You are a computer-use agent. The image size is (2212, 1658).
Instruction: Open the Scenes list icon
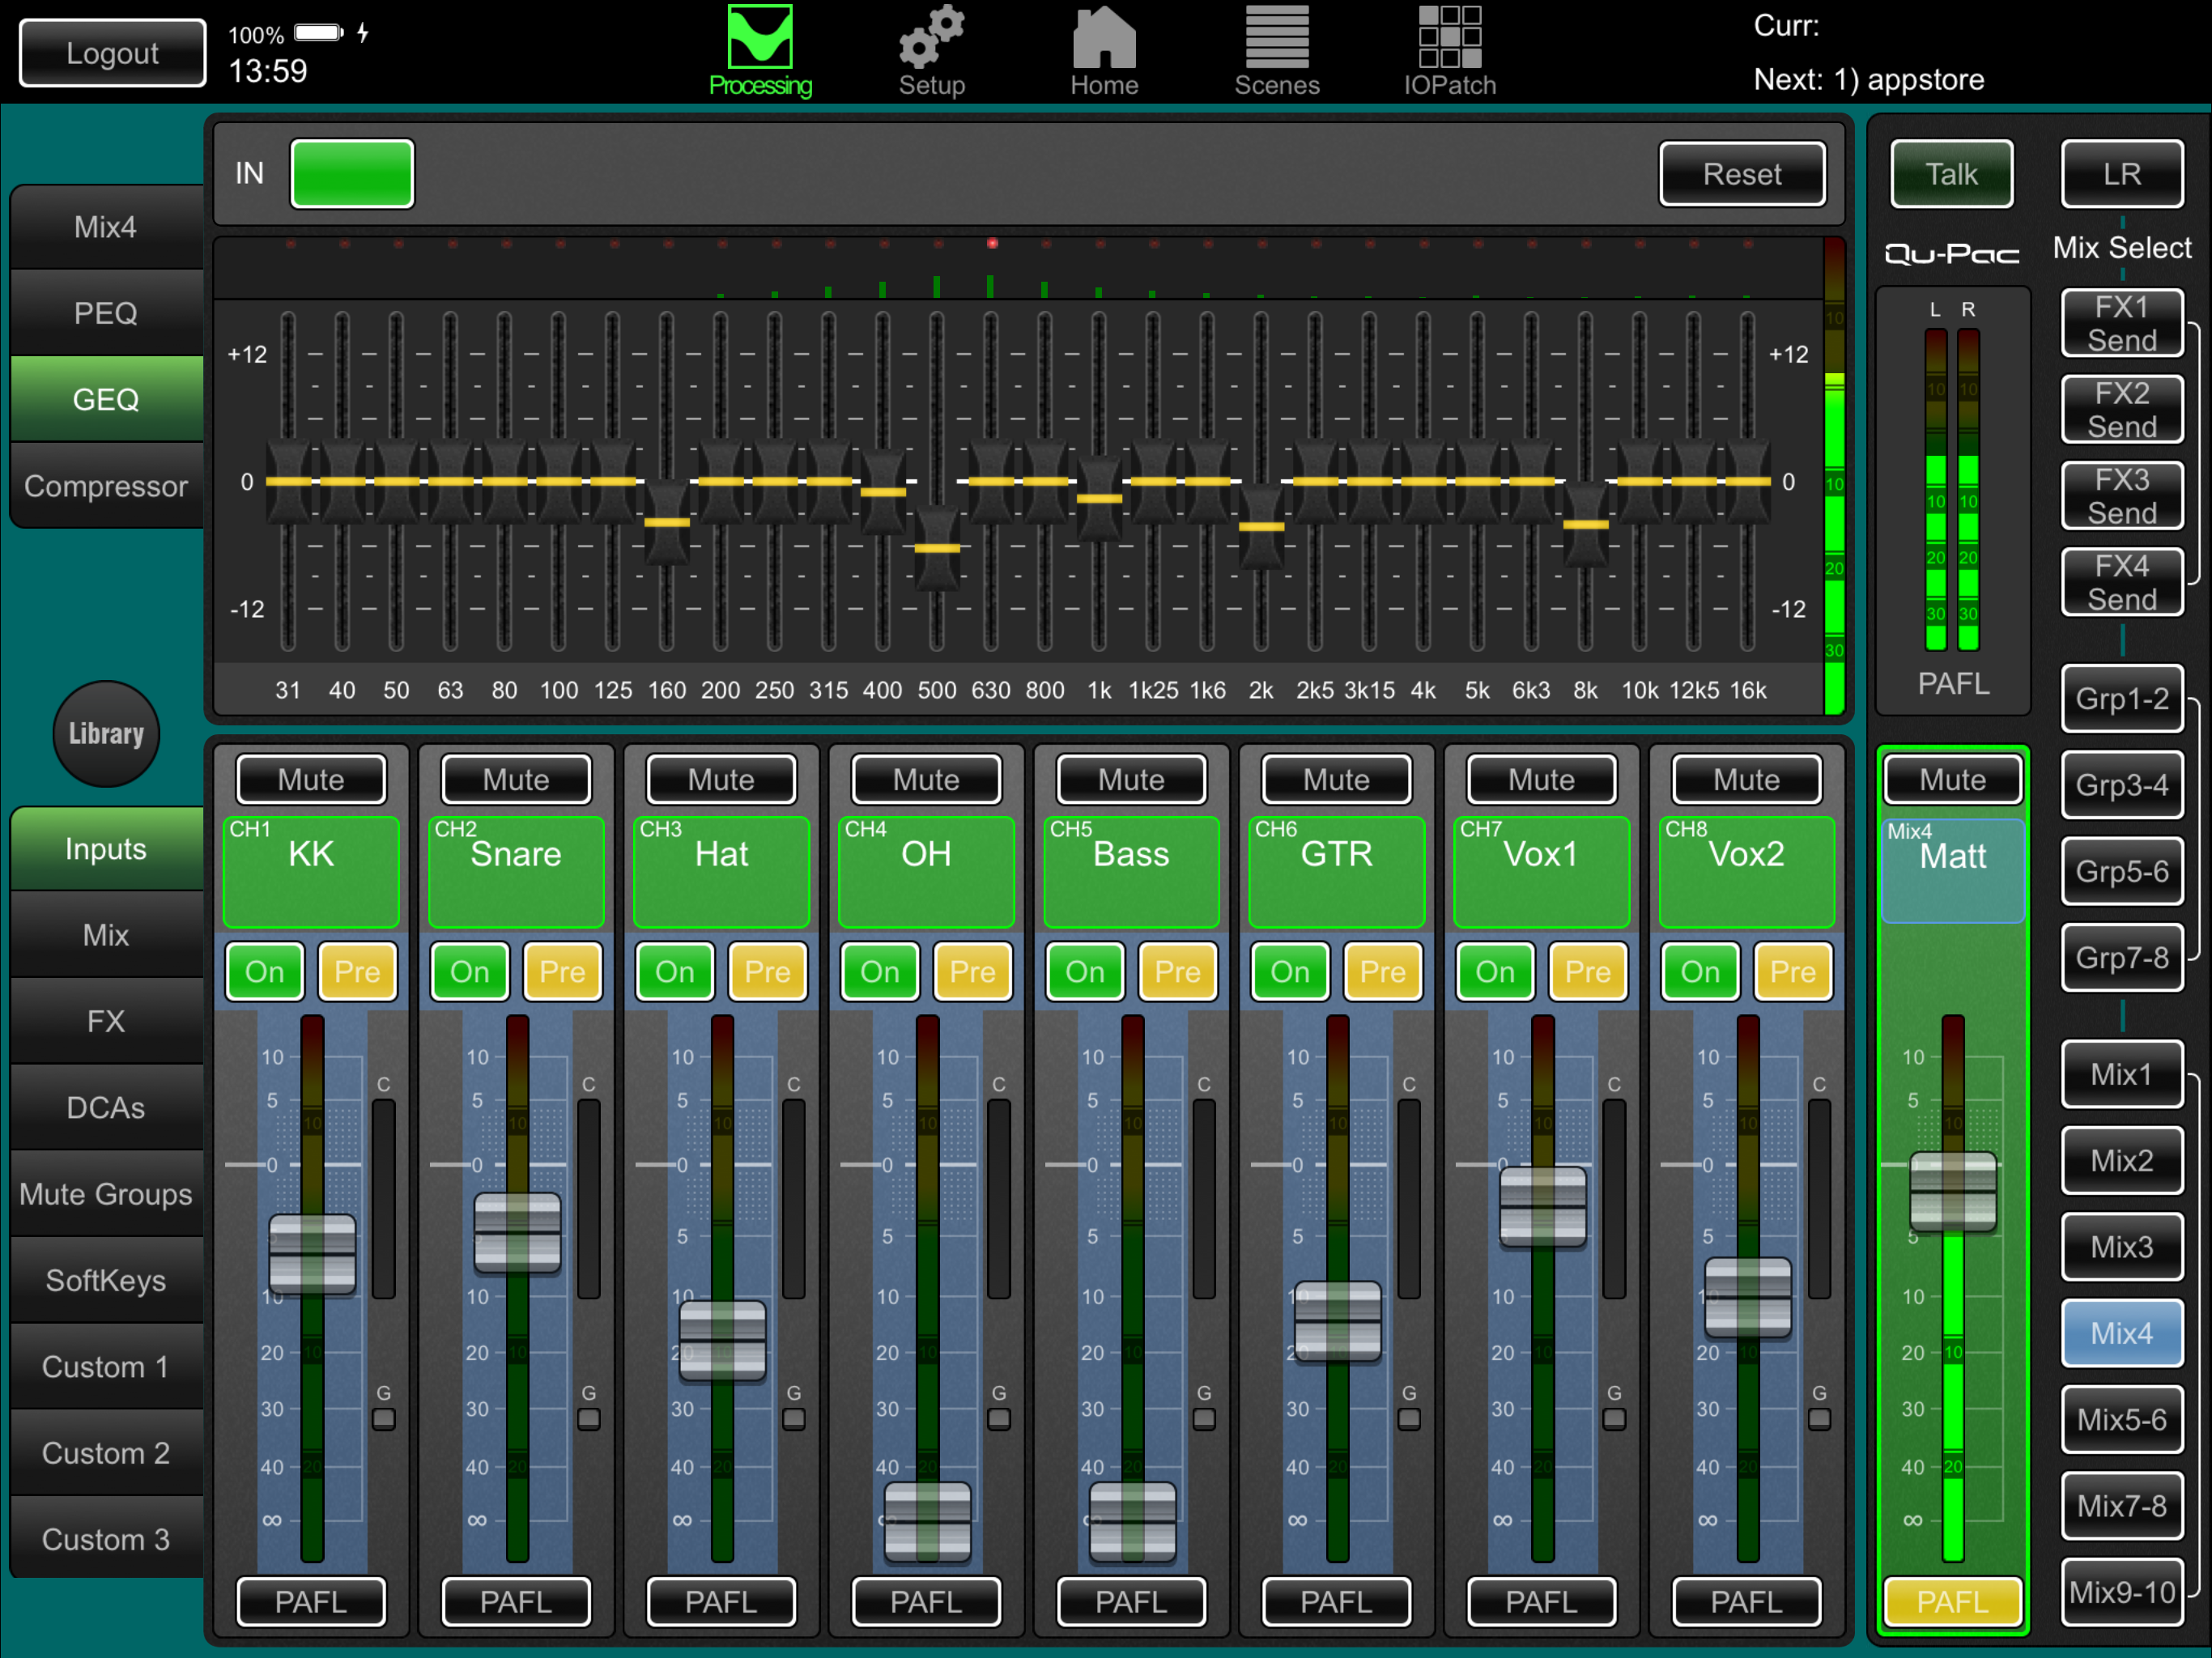pyautogui.click(x=1277, y=40)
